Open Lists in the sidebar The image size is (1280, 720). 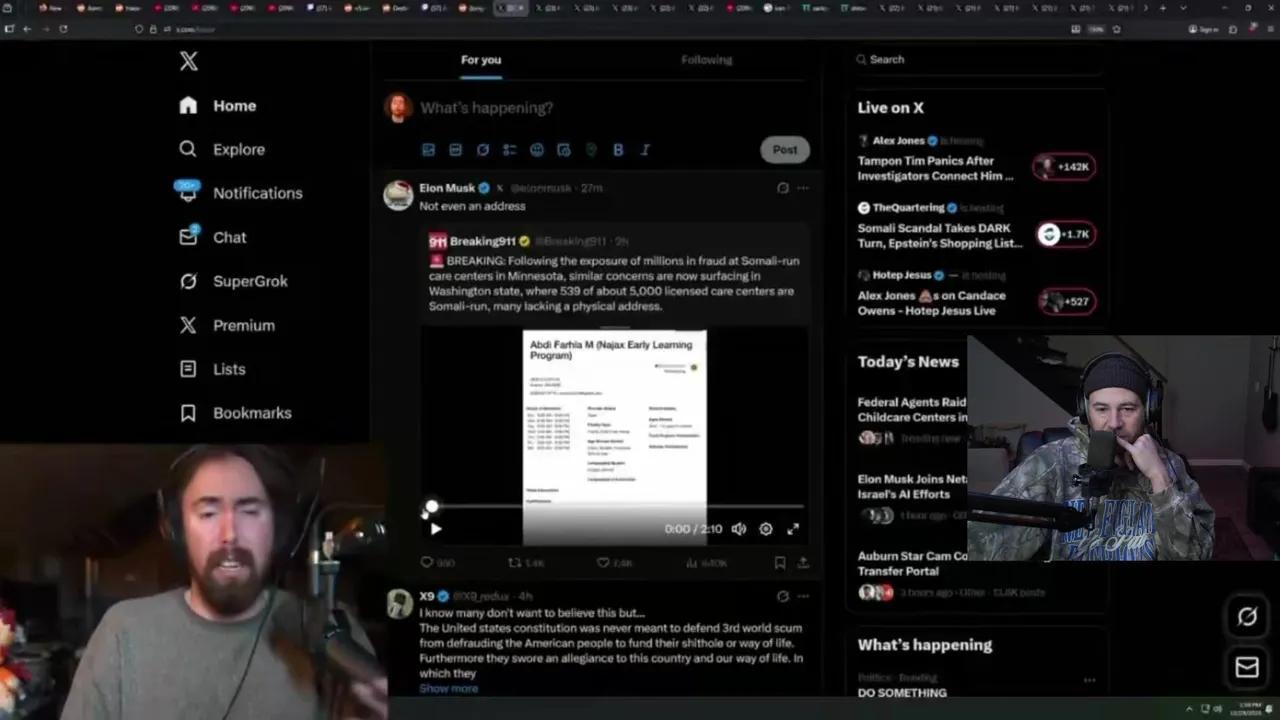[212, 369]
